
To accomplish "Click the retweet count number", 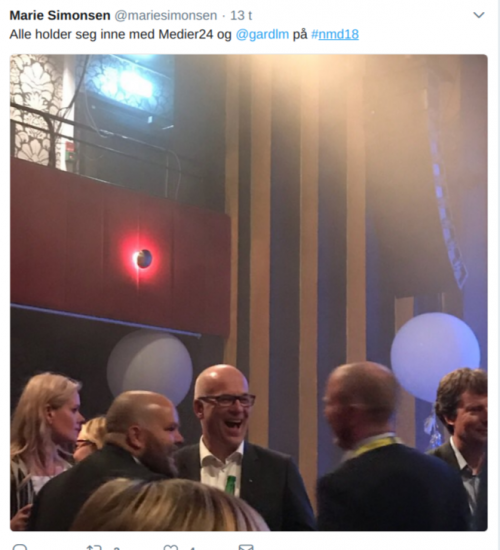I will point(117,548).
